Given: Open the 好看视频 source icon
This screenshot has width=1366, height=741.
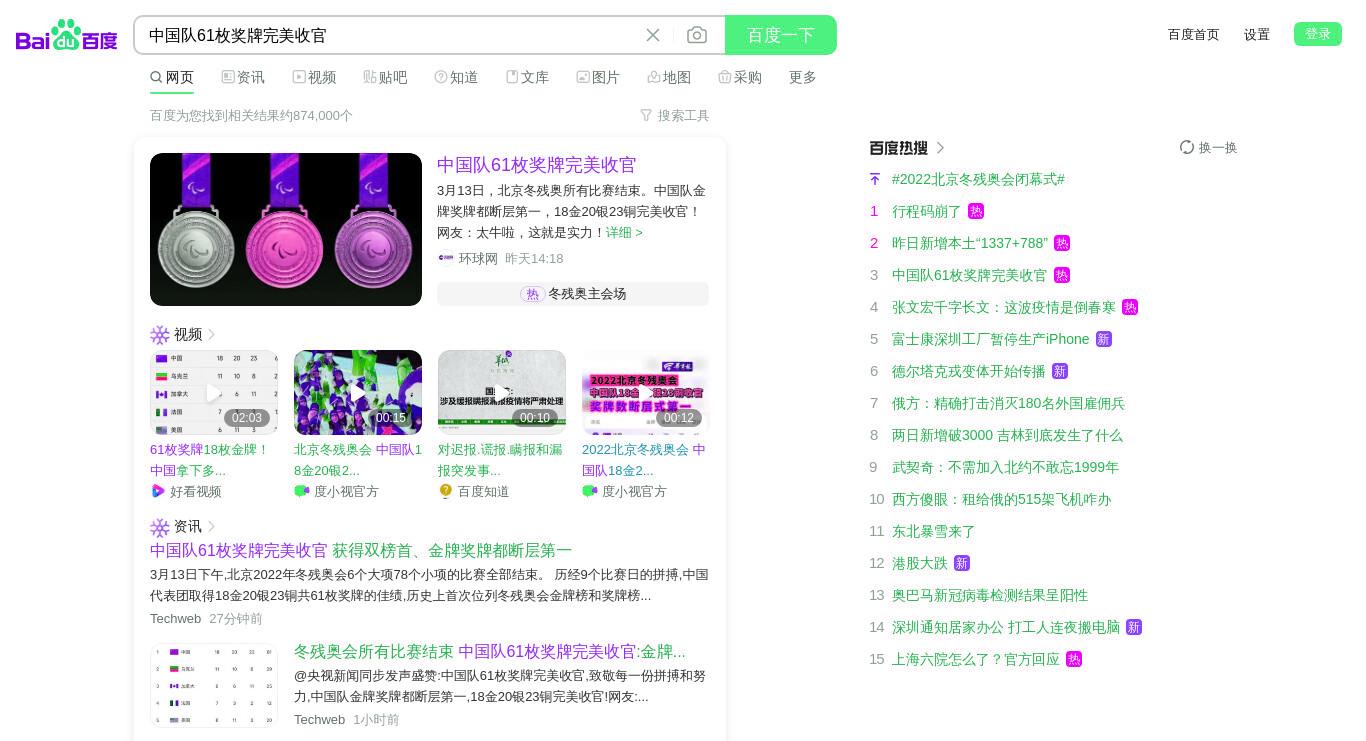Looking at the screenshot, I should coord(158,491).
